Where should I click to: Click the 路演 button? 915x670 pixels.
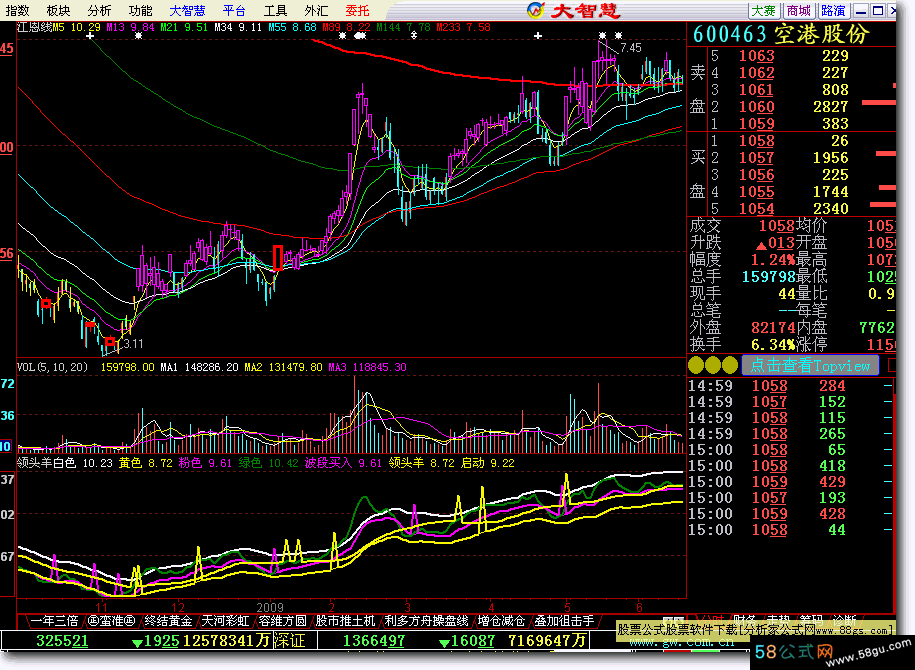(x=833, y=11)
